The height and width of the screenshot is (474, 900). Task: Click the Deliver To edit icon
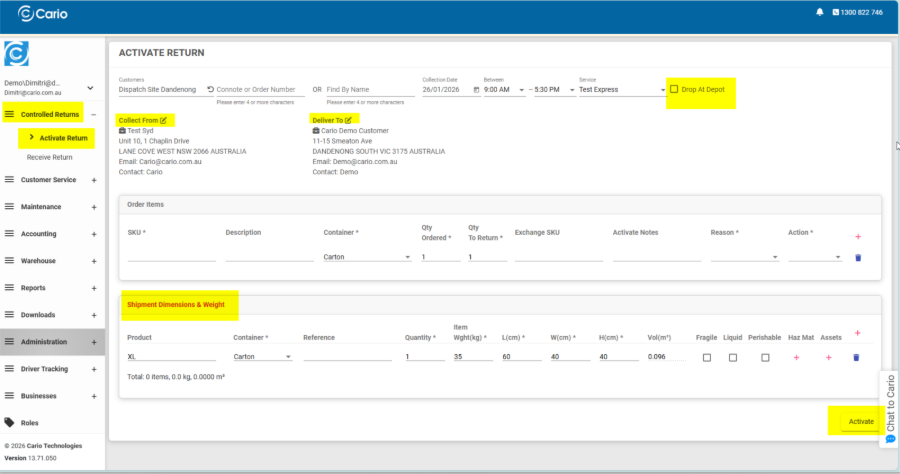348,120
